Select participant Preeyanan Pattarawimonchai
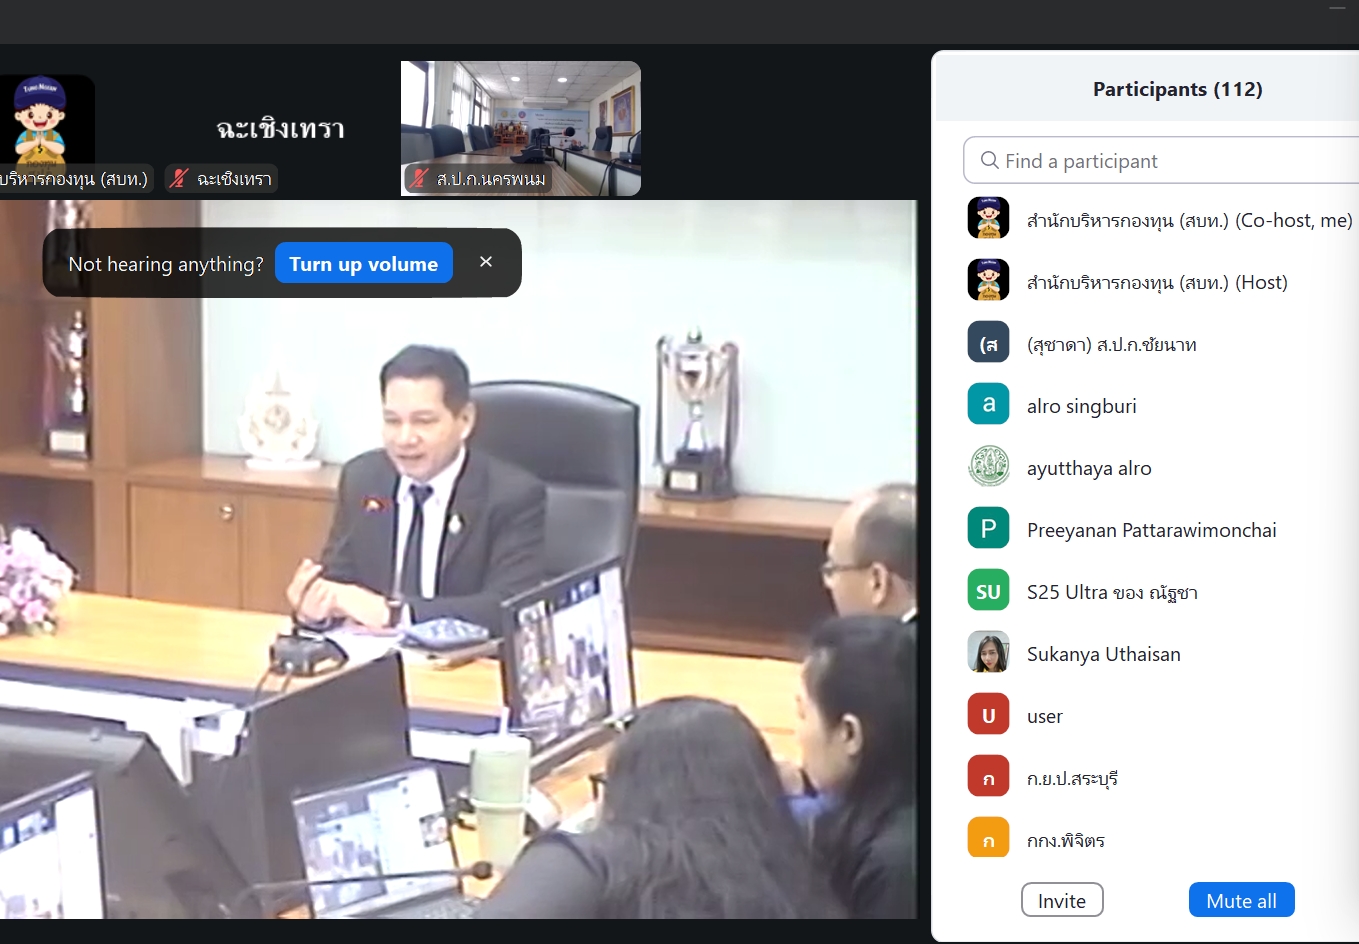 click(x=1151, y=530)
